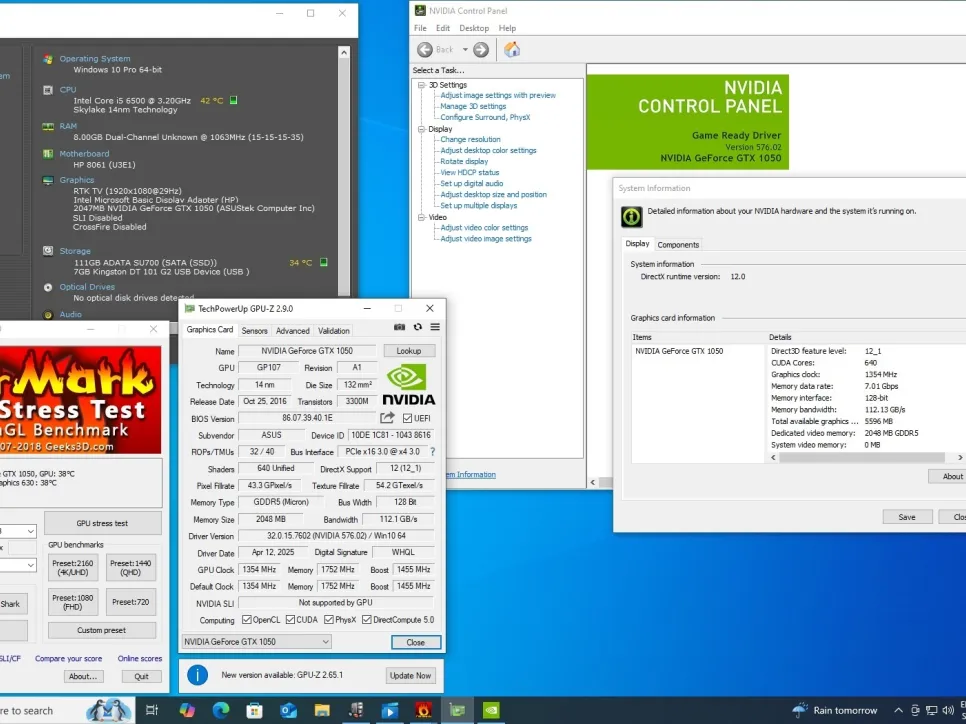Screen dimensions: 966x724
Task: Open the Back history dropdown arrow
Action: [x=465, y=49]
